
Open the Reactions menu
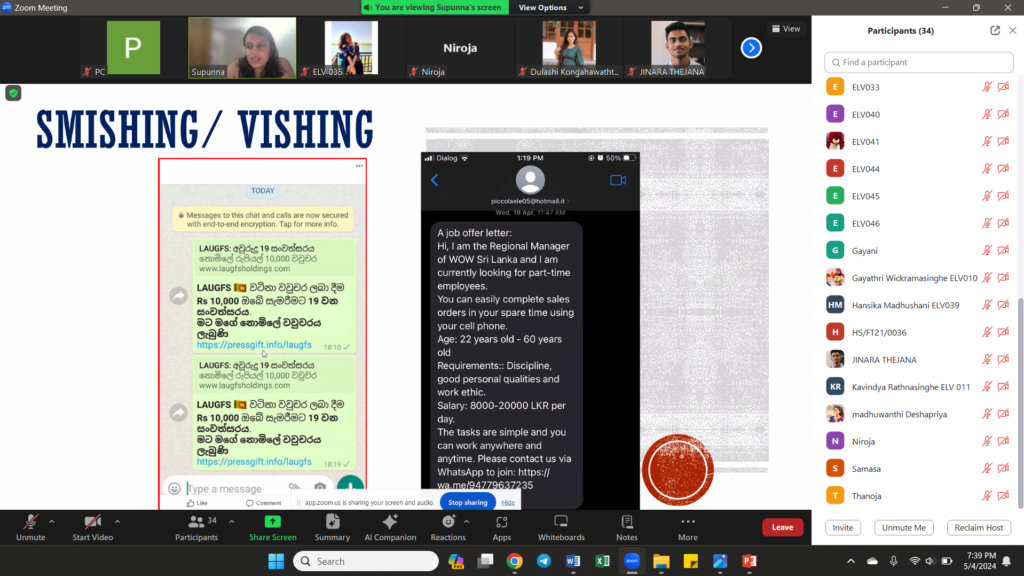[x=448, y=527]
